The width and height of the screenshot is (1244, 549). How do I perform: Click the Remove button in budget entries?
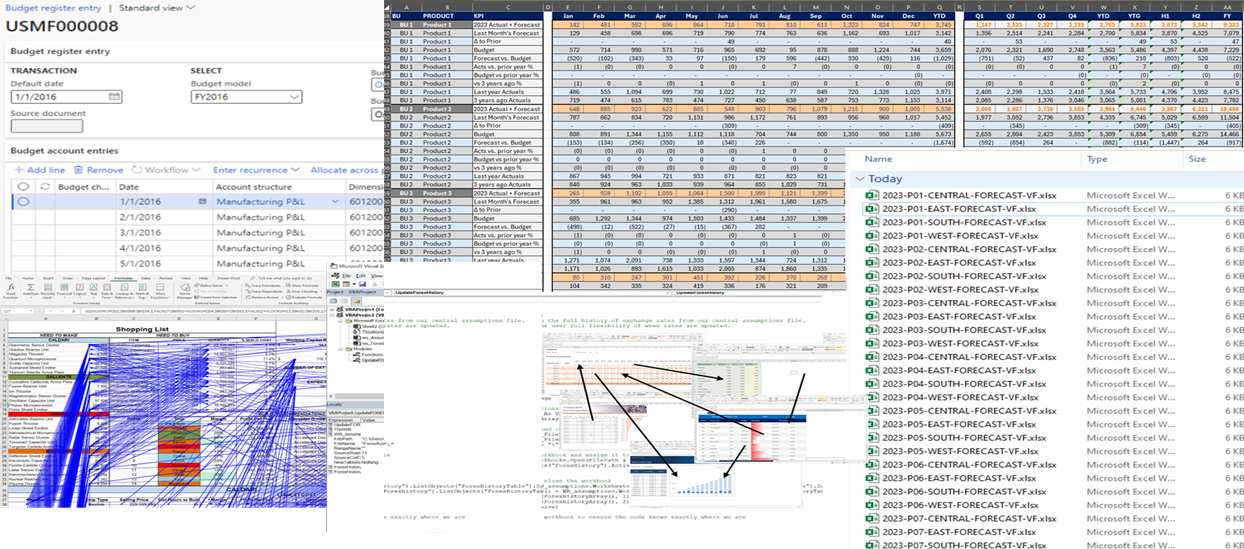[99, 170]
